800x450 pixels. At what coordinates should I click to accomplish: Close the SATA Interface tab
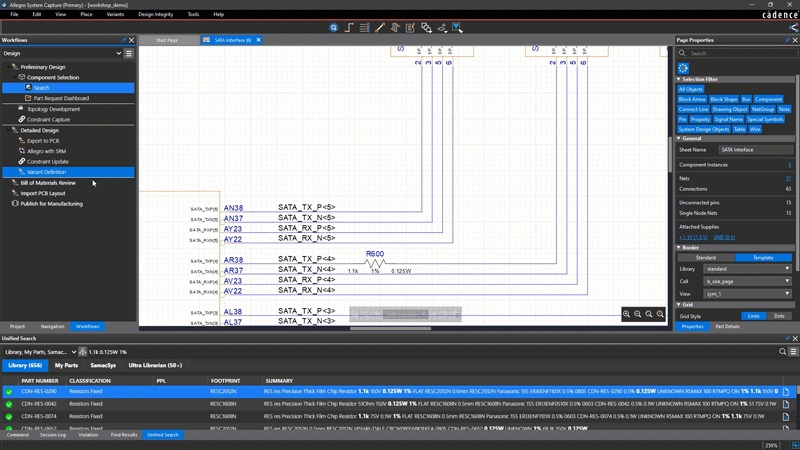point(258,40)
